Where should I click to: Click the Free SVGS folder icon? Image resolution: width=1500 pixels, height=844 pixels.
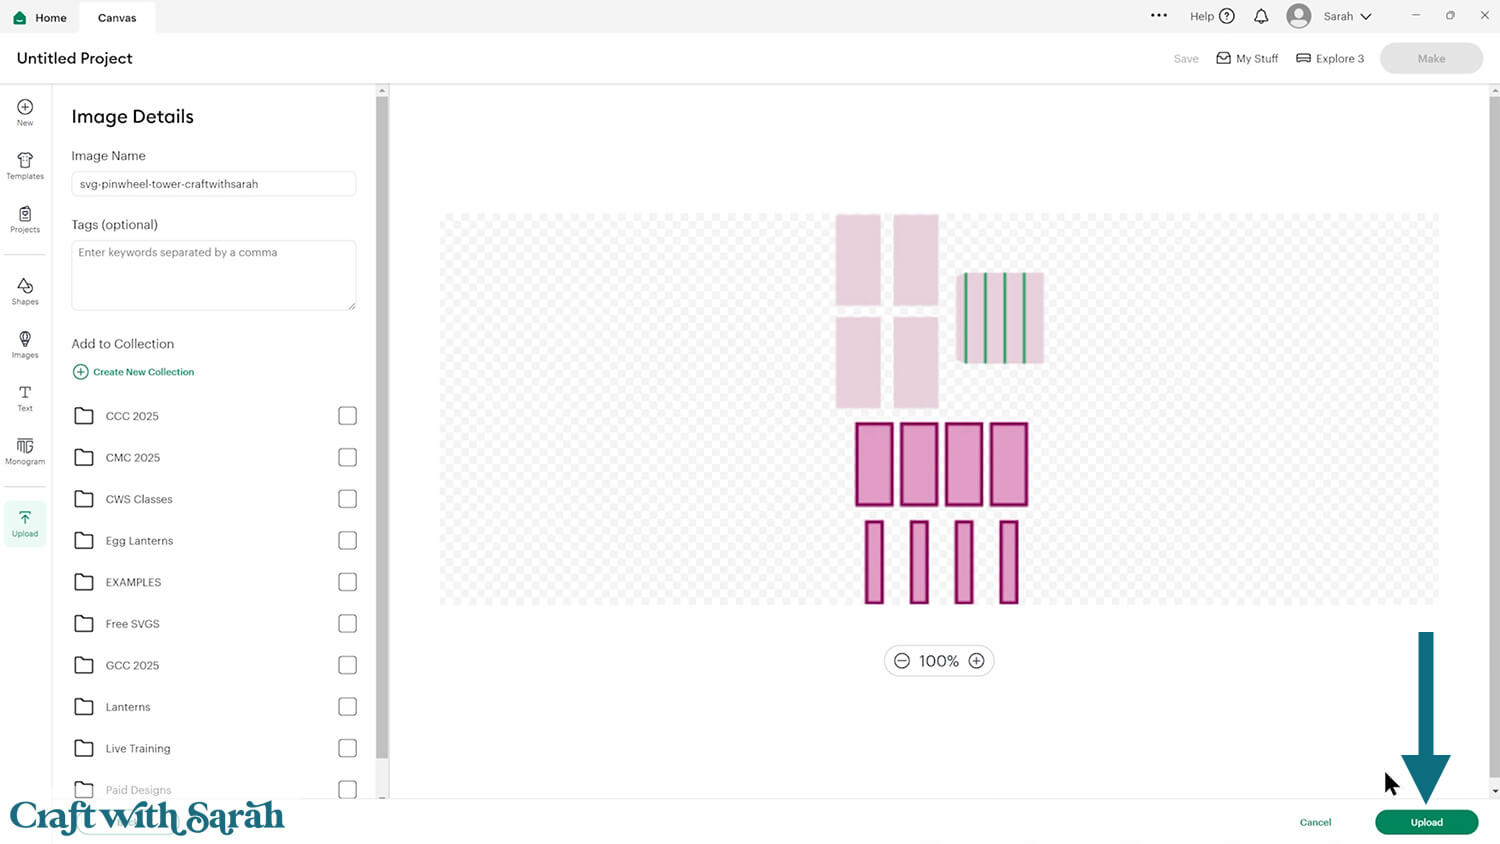[x=84, y=624]
